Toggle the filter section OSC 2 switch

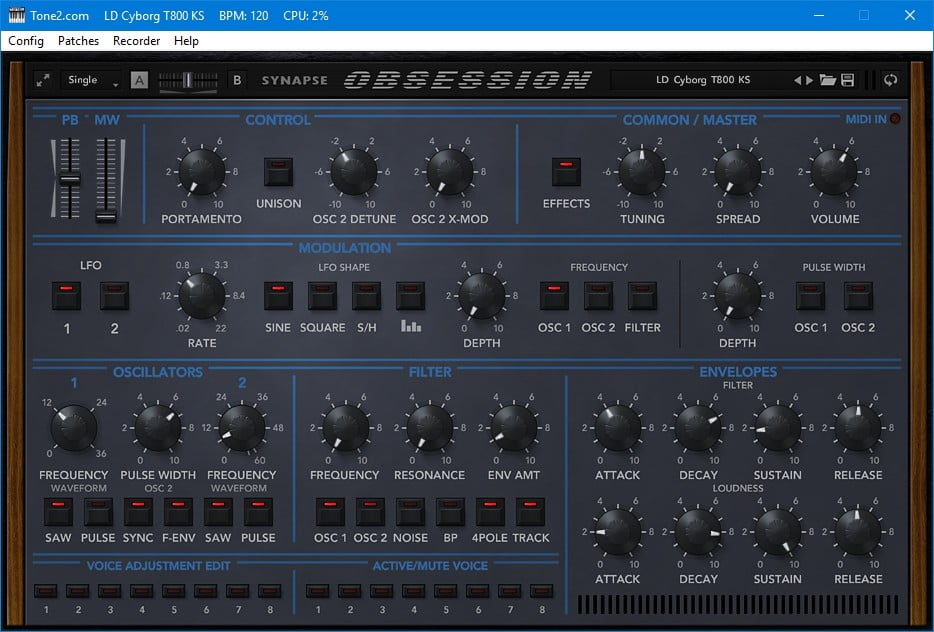370,512
